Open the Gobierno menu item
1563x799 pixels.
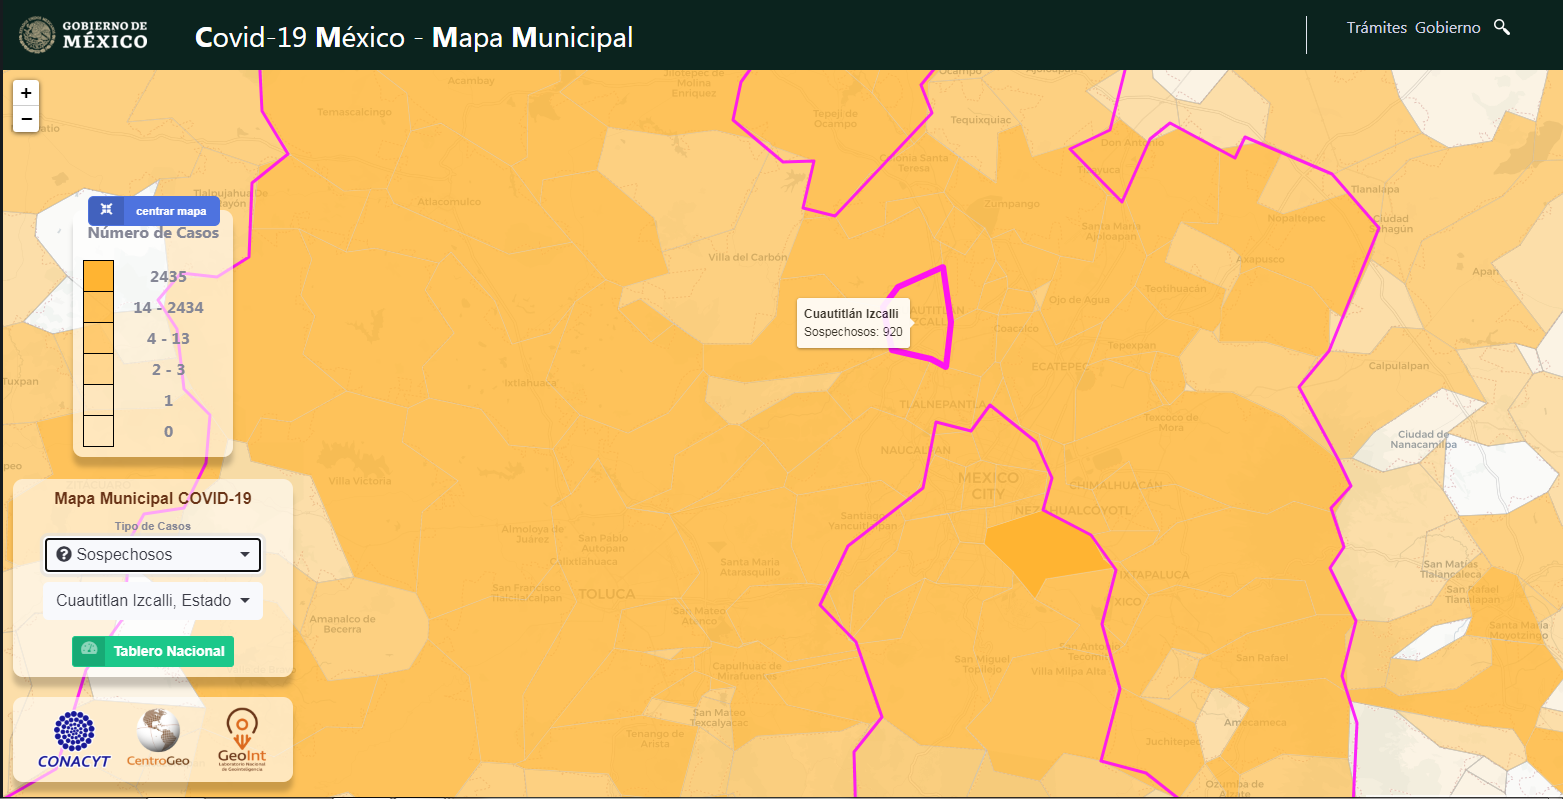(1447, 28)
